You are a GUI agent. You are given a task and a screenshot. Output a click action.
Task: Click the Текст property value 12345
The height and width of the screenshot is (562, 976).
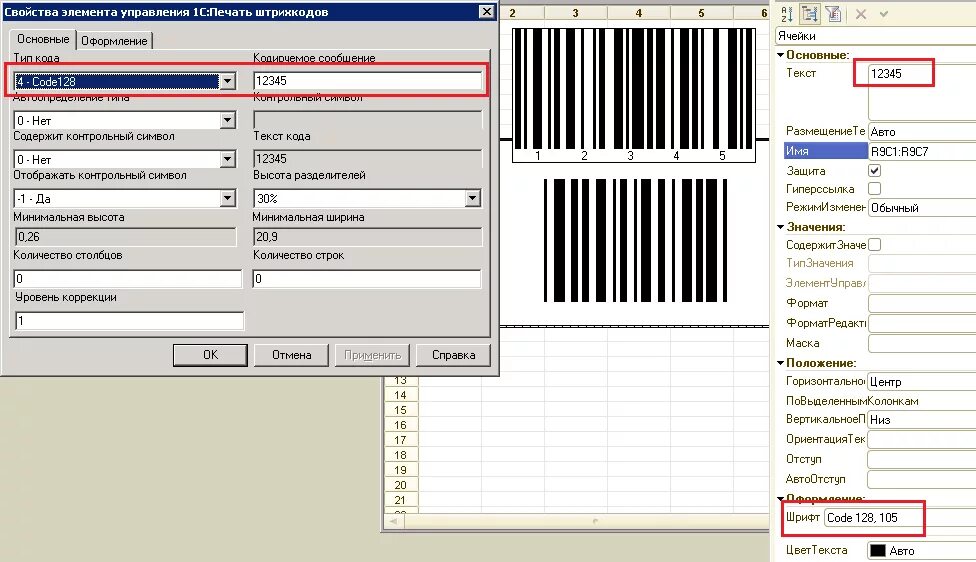[x=886, y=73]
